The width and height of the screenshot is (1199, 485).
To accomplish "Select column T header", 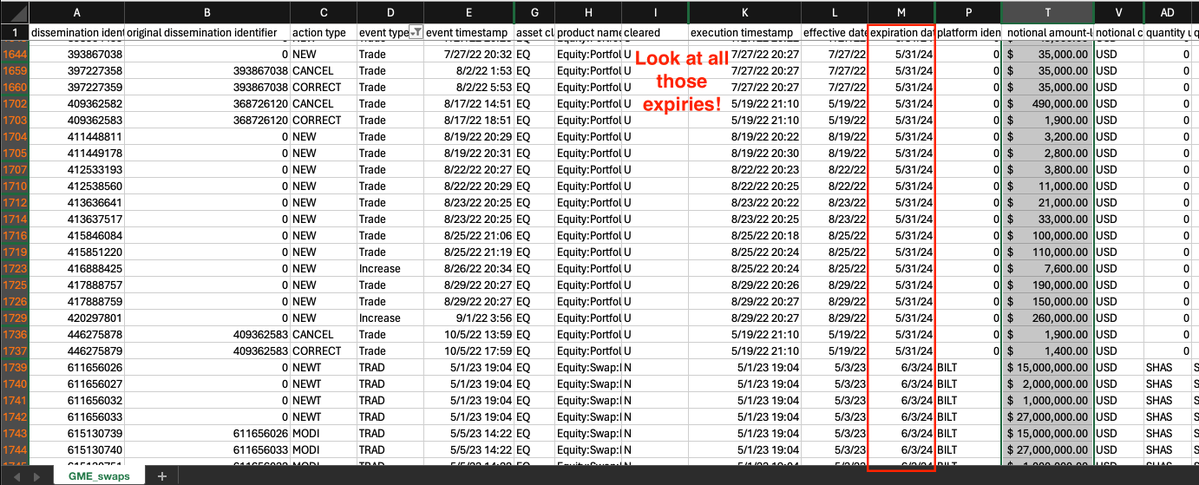I will [x=1047, y=11].
